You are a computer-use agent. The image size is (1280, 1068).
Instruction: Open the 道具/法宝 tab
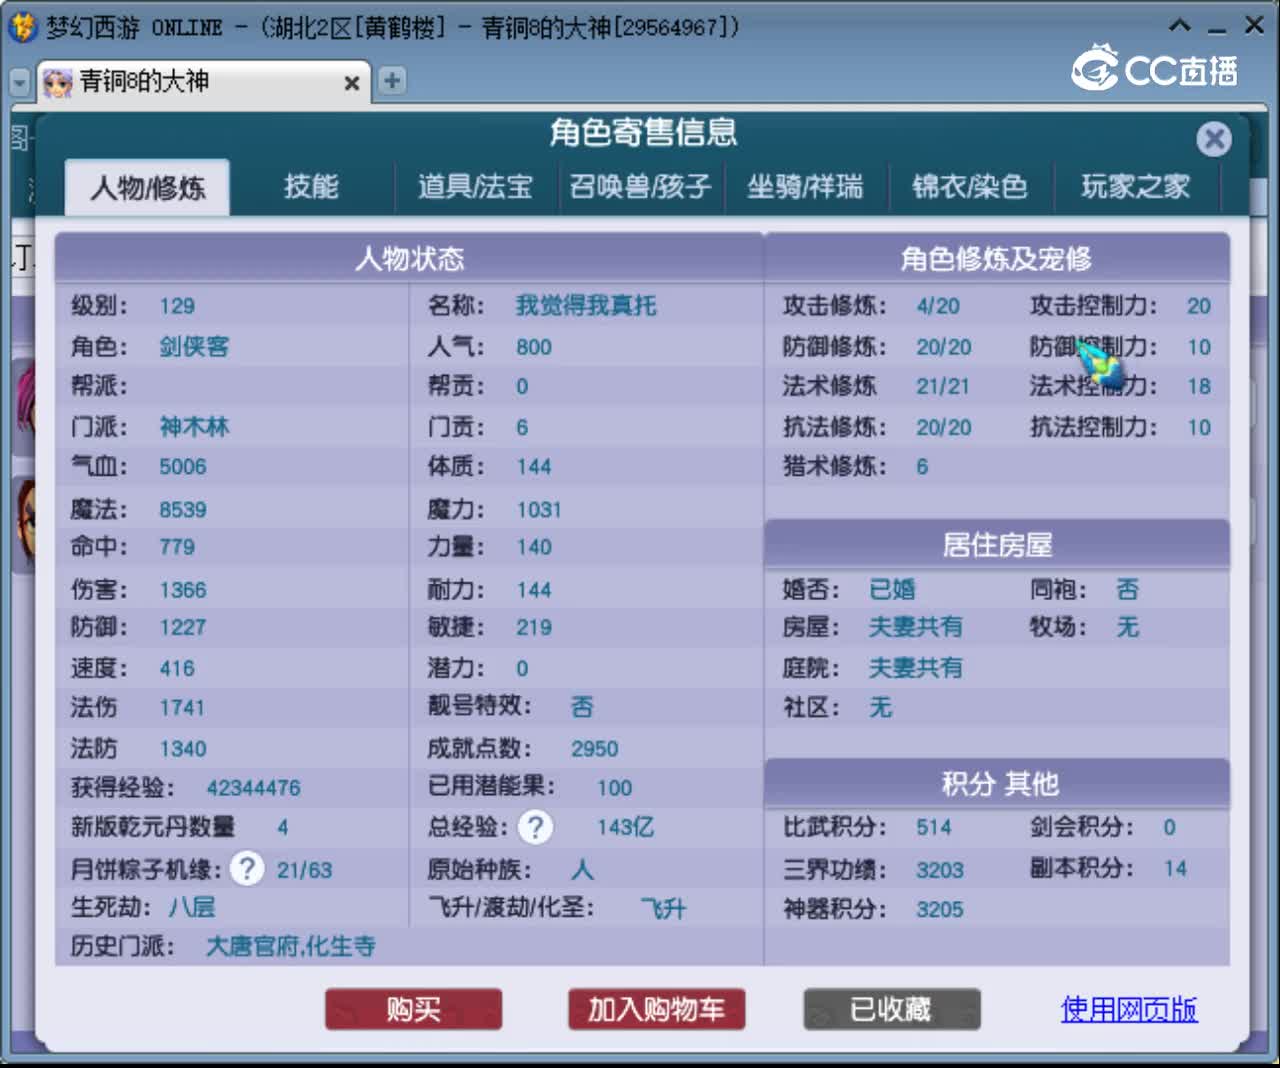pos(475,187)
